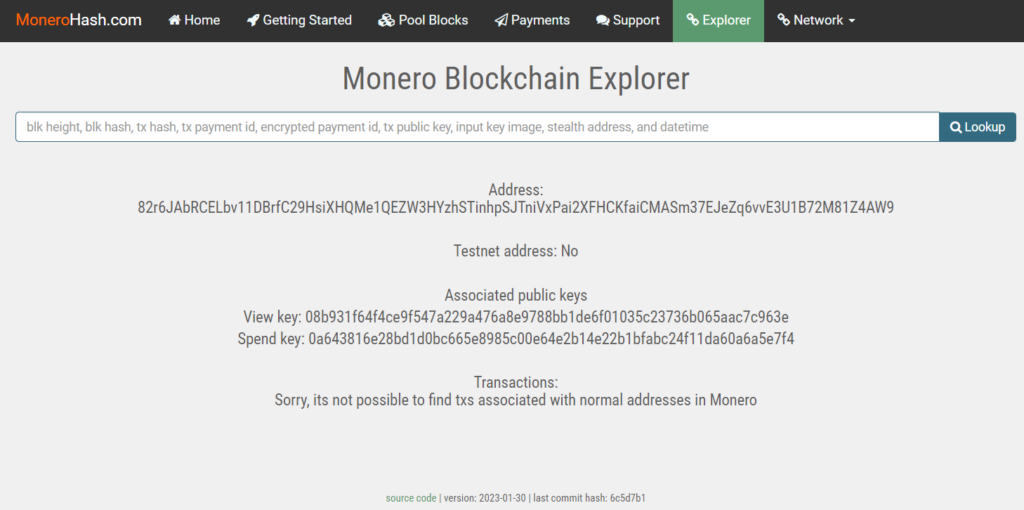Click the rocket icon for Getting Started
The height and width of the screenshot is (510, 1024).
click(253, 20)
